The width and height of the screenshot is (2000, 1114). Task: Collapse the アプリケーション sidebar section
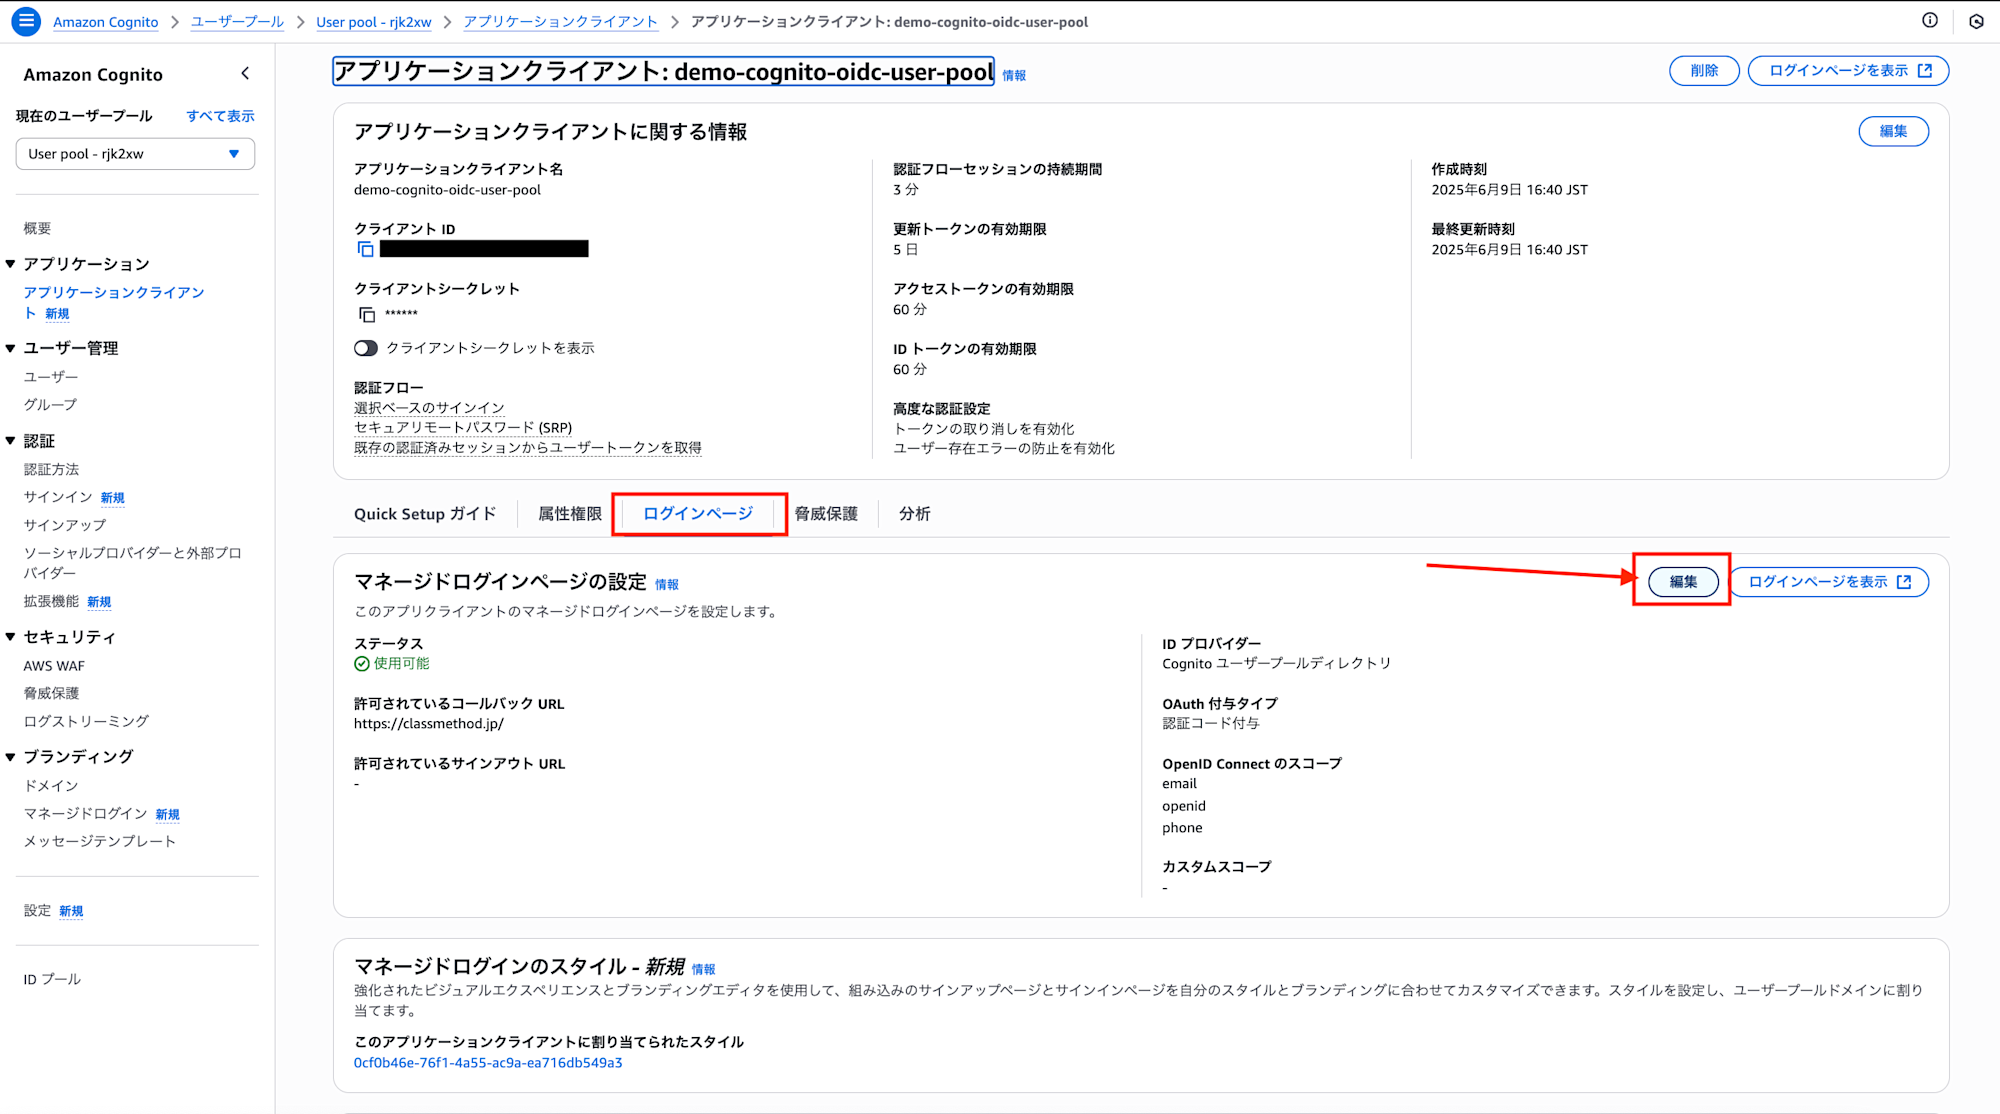pos(11,264)
